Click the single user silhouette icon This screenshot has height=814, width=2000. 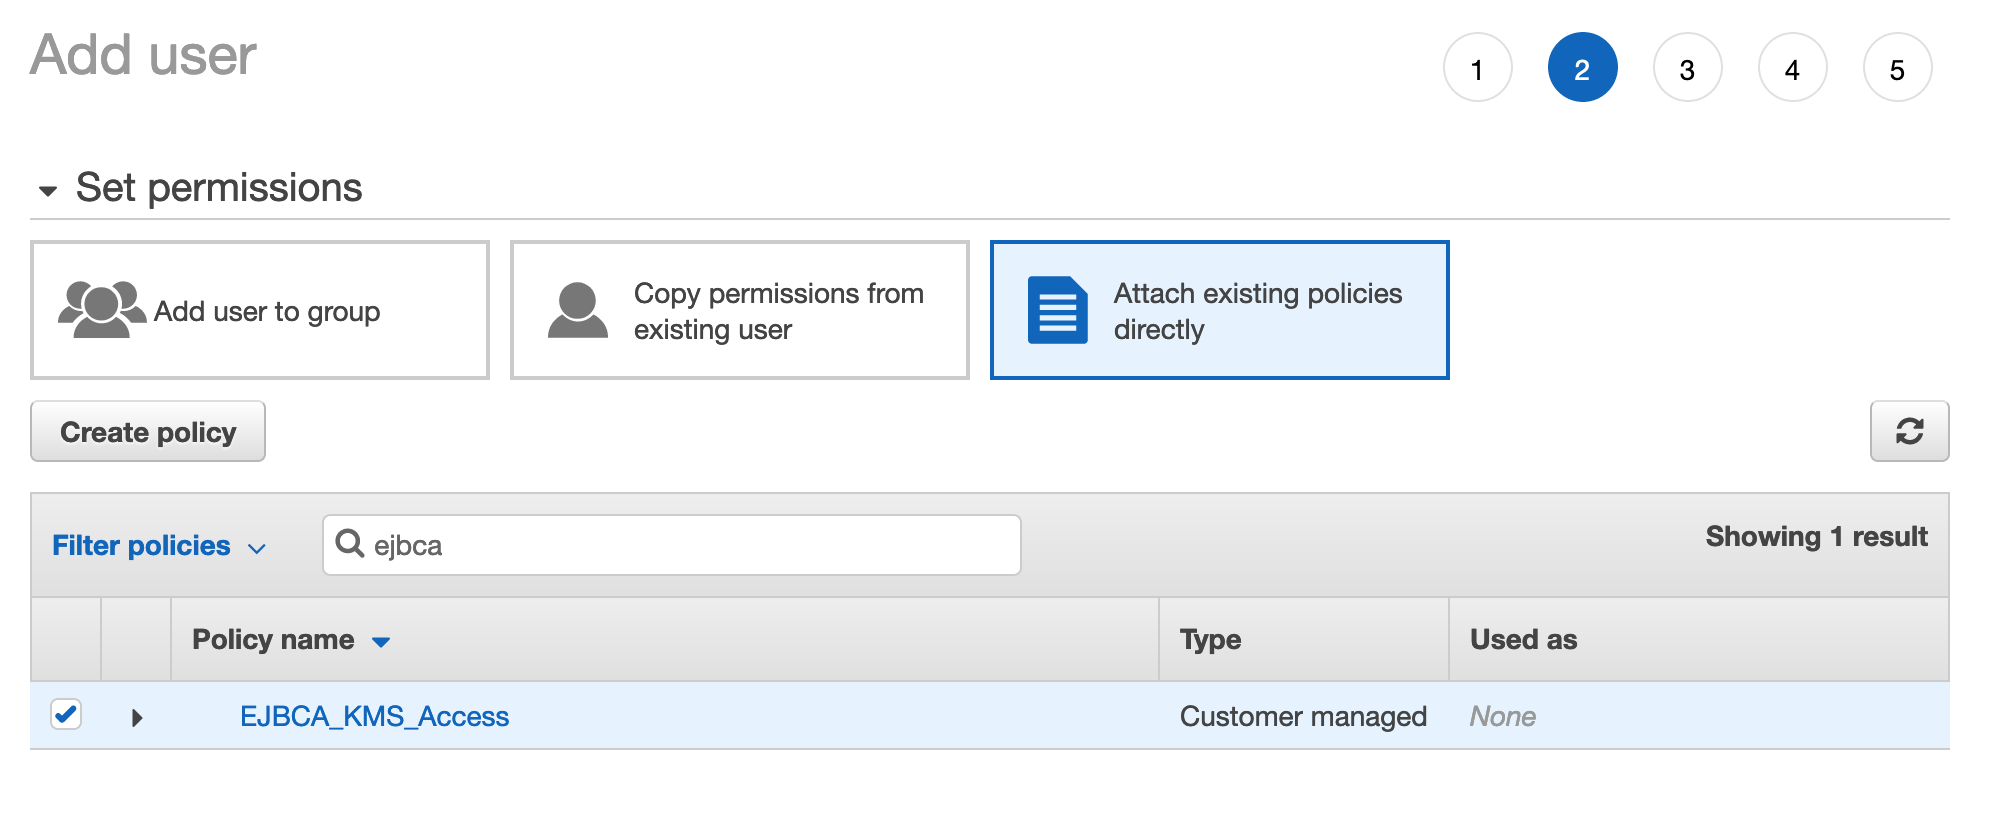point(578,310)
